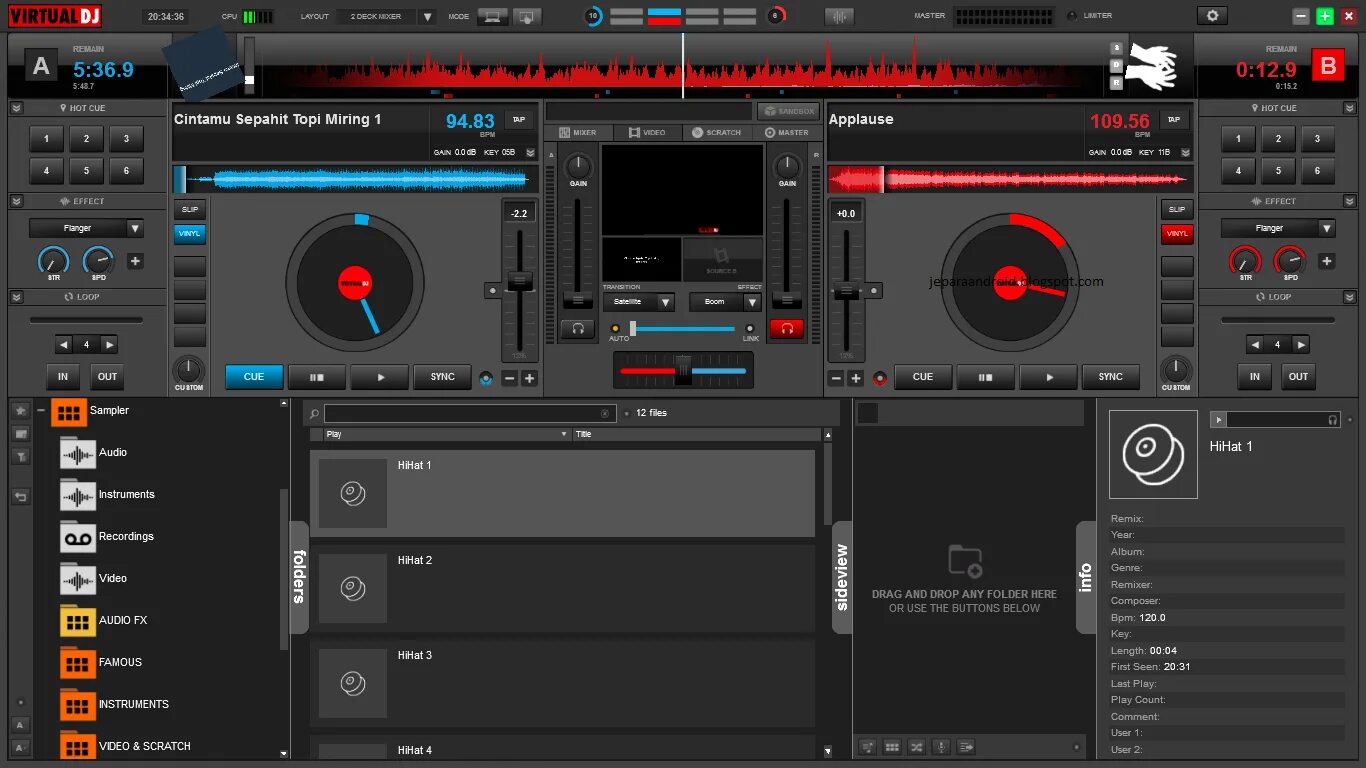Click the master waveform icon in top bar

[x=840, y=16]
